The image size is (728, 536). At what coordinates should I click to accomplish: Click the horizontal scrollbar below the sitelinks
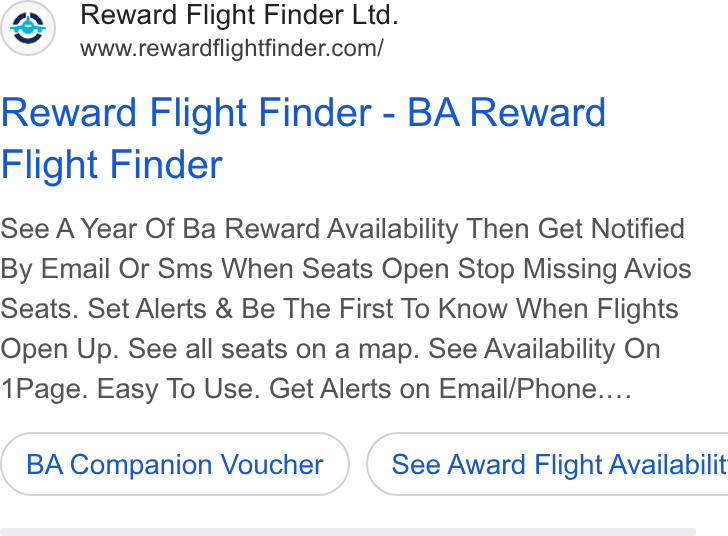(x=348, y=532)
